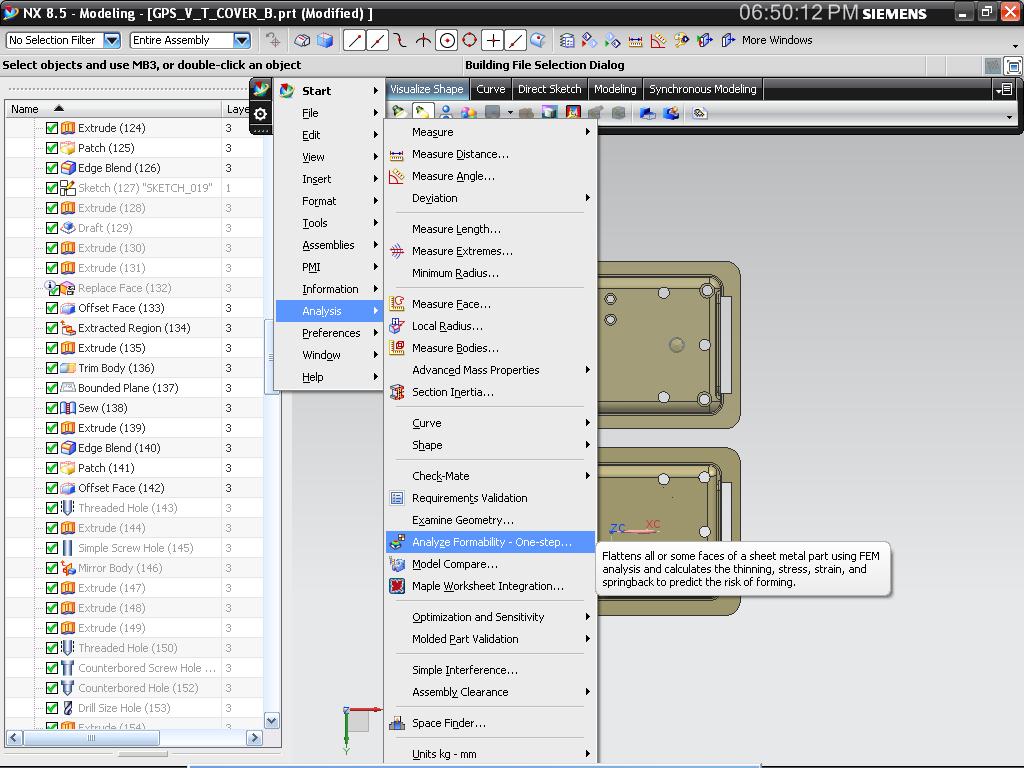
Task: Click the Requirements Validation icon
Action: point(396,498)
